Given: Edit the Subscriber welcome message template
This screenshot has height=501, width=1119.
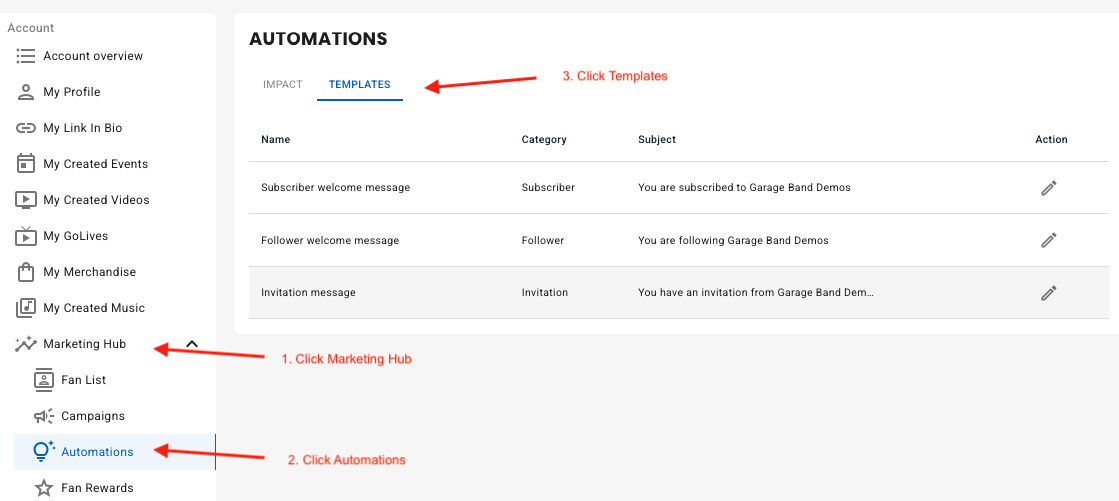Looking at the screenshot, I should tap(1048, 188).
